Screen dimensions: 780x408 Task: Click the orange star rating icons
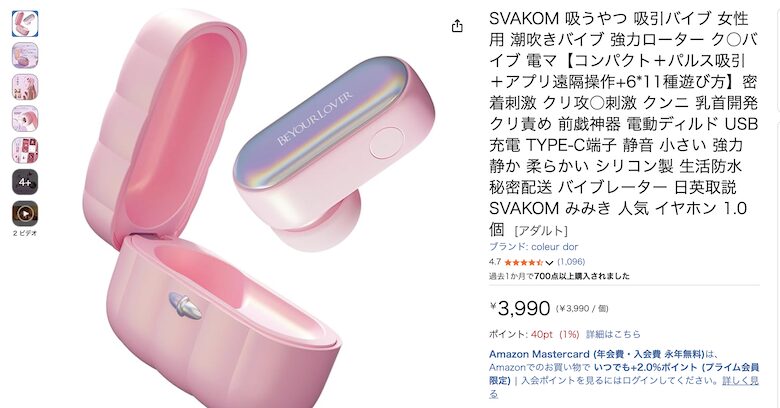pyautogui.click(x=523, y=262)
